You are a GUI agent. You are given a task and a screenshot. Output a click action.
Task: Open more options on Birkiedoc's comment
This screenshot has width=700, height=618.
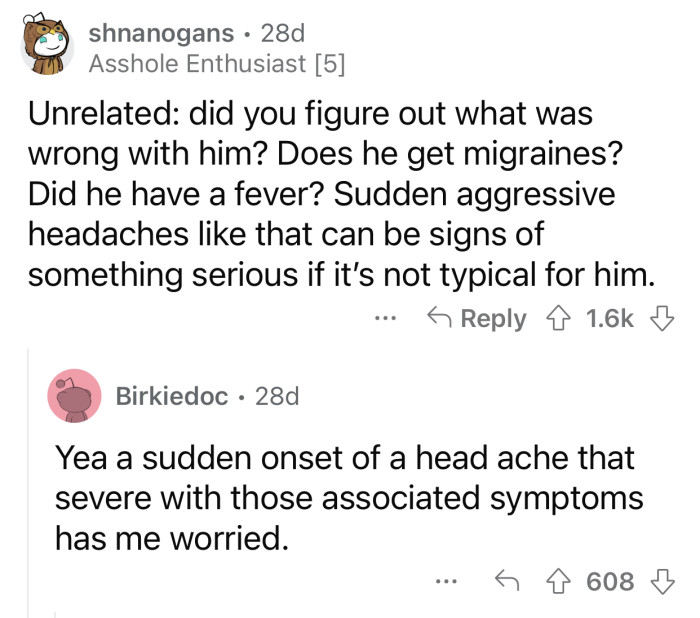tap(448, 582)
